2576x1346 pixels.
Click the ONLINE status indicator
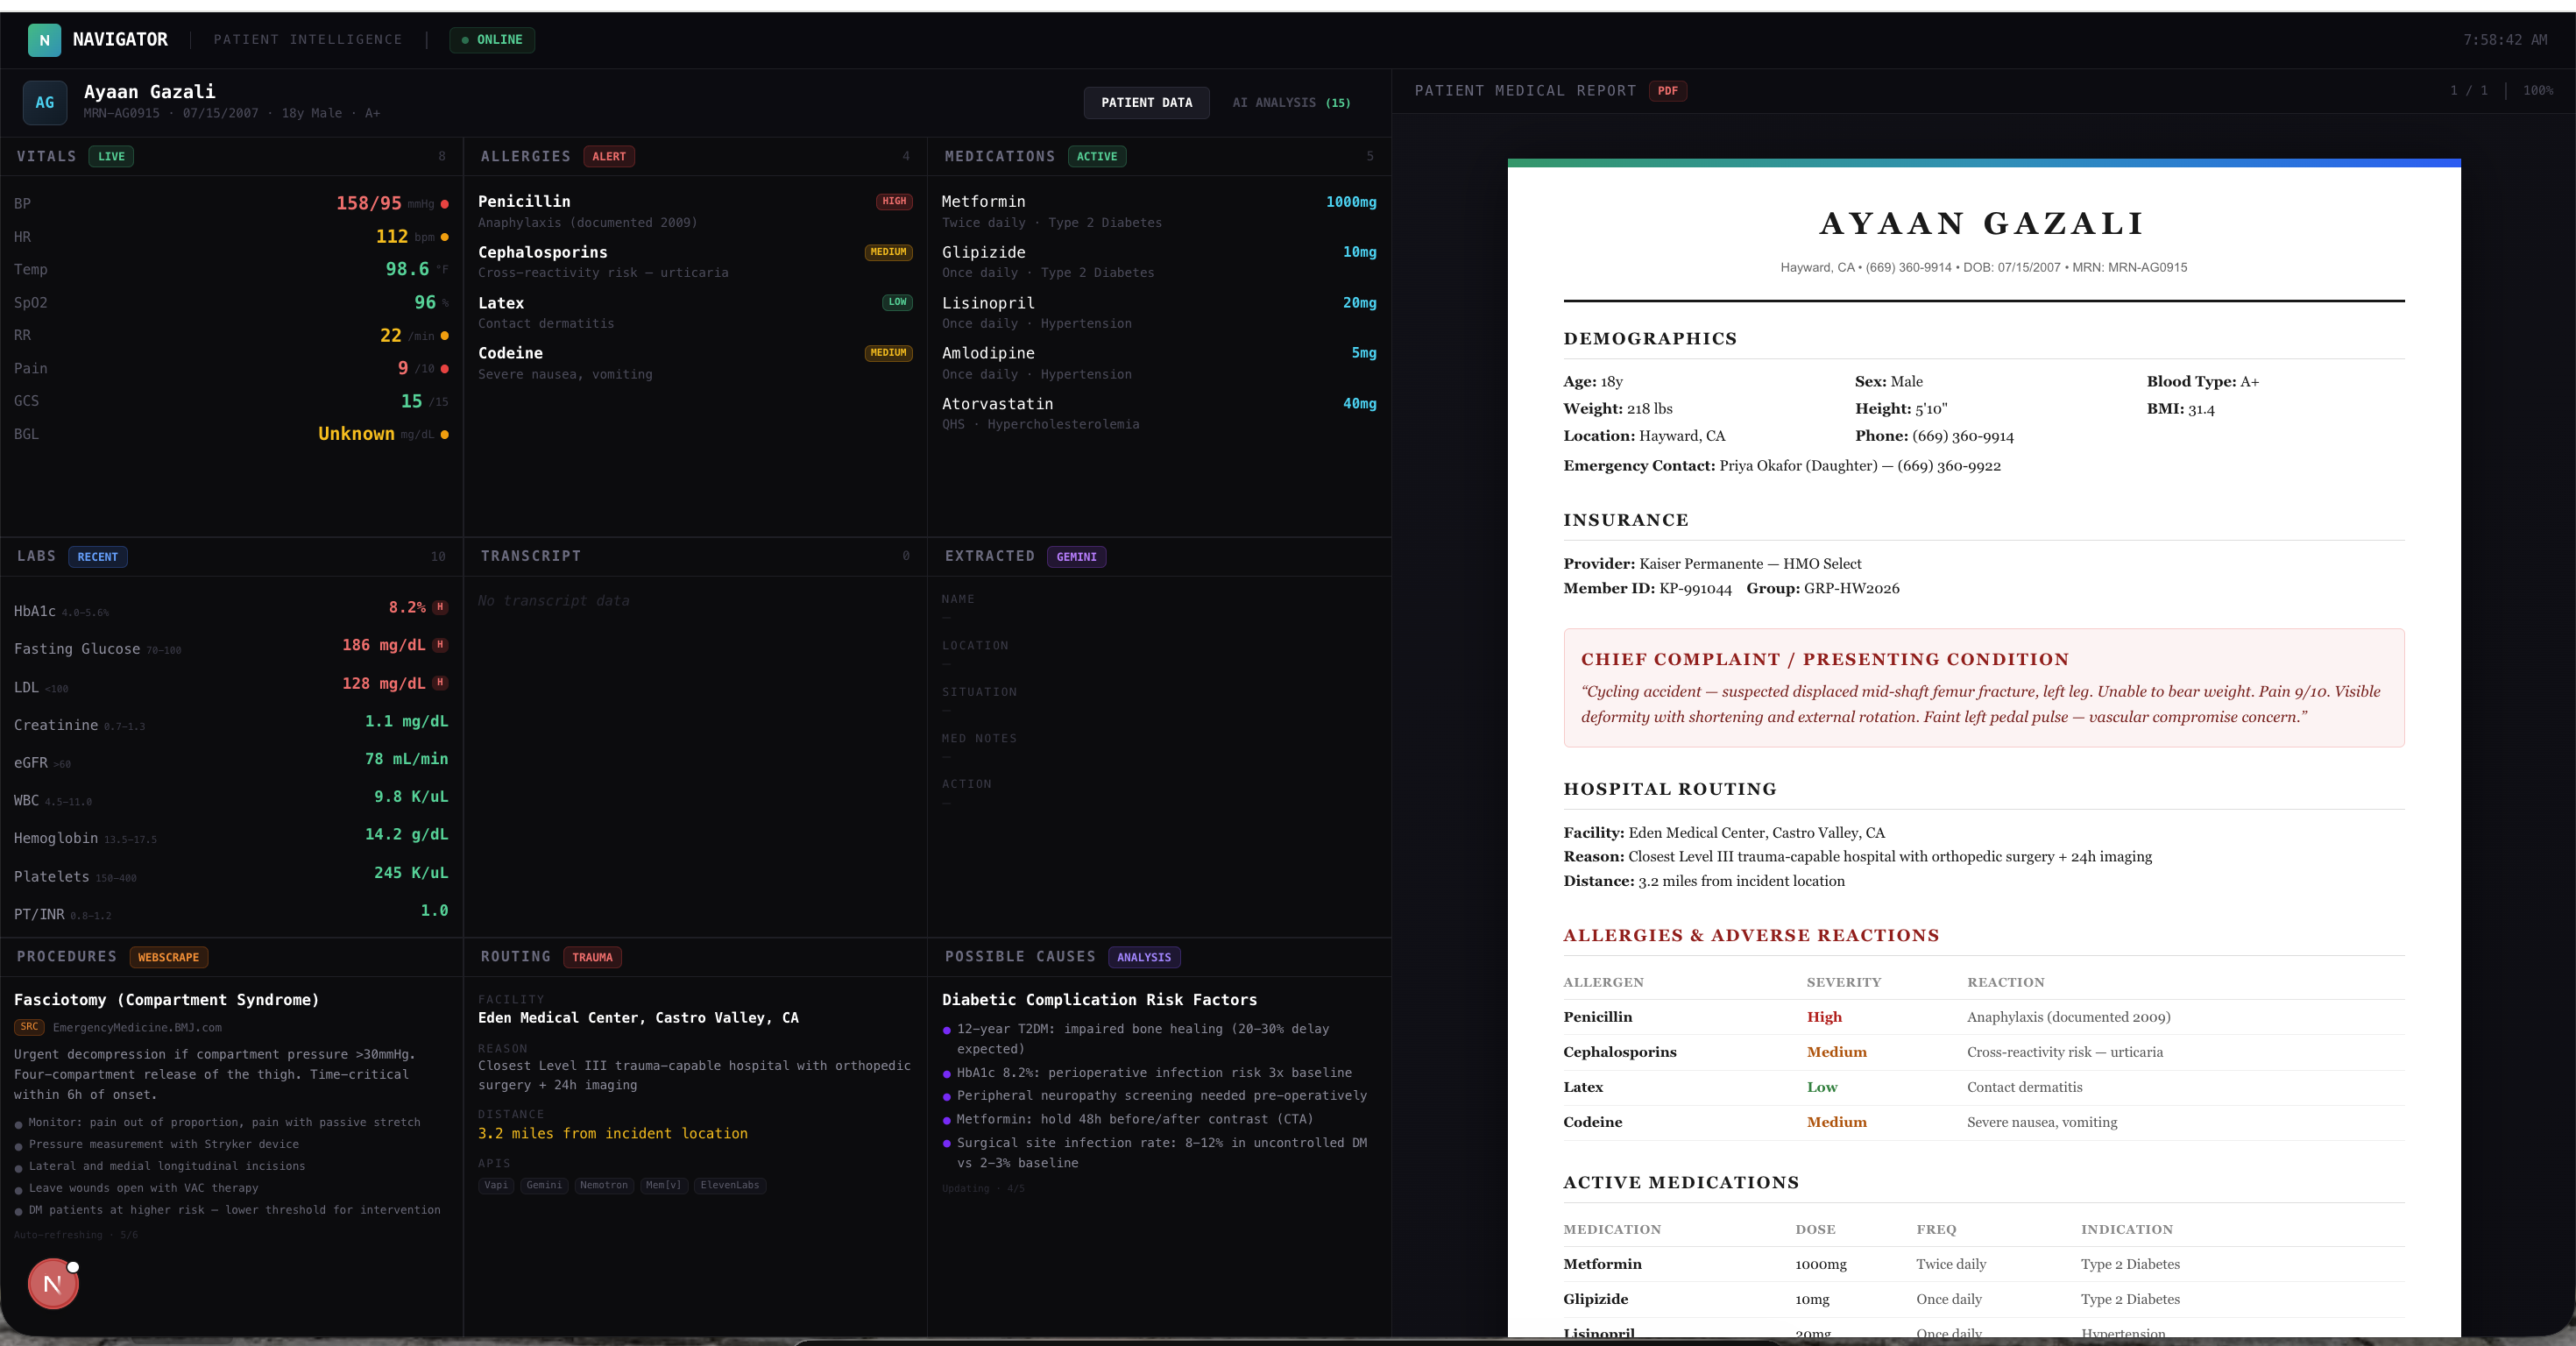click(492, 40)
